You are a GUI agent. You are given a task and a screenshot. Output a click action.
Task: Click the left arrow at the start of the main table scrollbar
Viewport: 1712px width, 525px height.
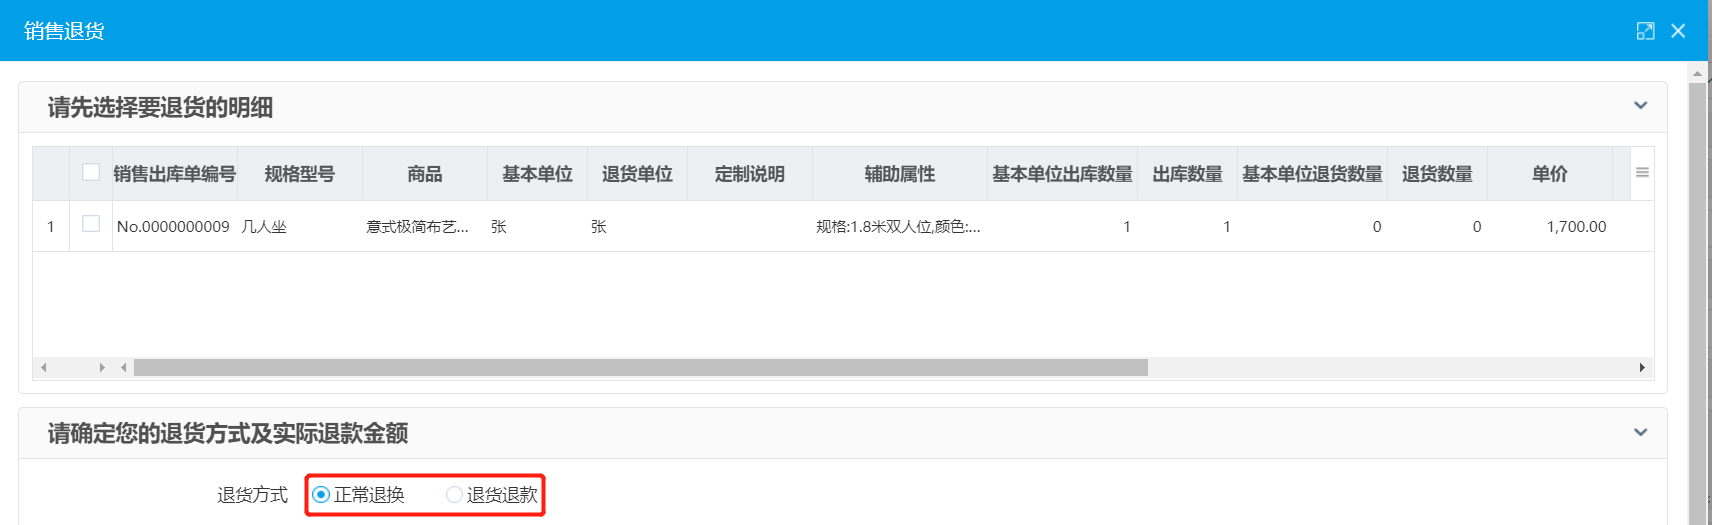coord(123,367)
